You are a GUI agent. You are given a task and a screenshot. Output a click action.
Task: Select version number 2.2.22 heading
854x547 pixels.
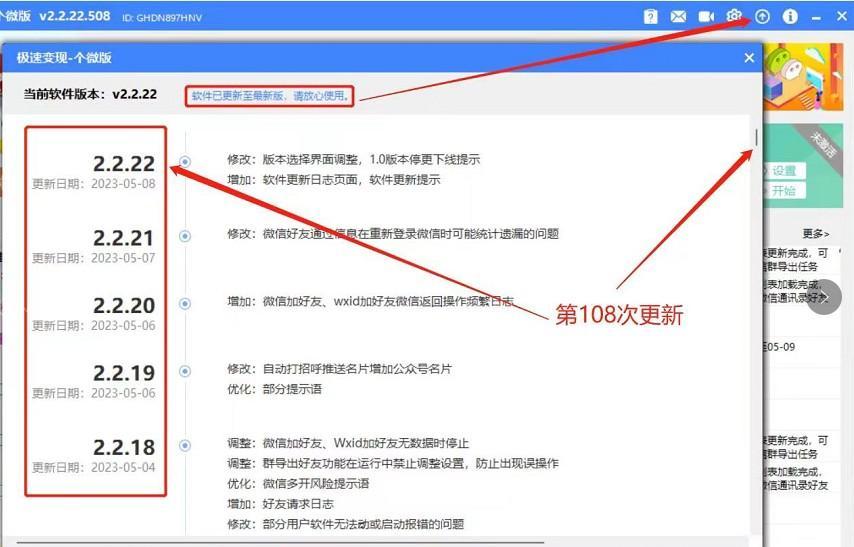pyautogui.click(x=124, y=163)
